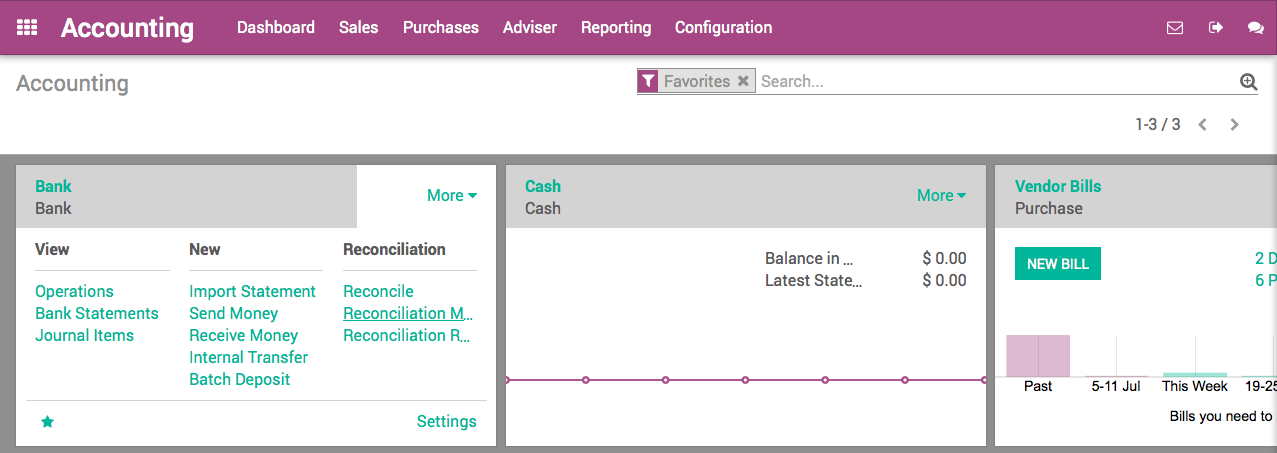The height and width of the screenshot is (453, 1277).
Task: Open the apps grid menu icon
Action: click(27, 28)
